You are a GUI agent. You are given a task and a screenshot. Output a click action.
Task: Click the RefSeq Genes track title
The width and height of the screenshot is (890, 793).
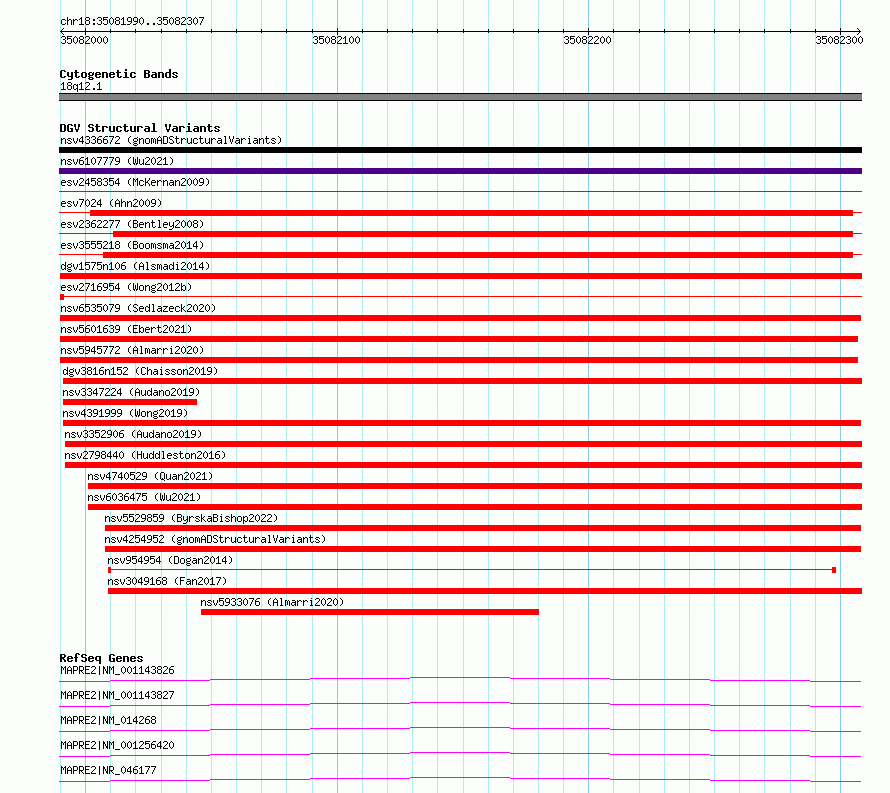[101, 658]
